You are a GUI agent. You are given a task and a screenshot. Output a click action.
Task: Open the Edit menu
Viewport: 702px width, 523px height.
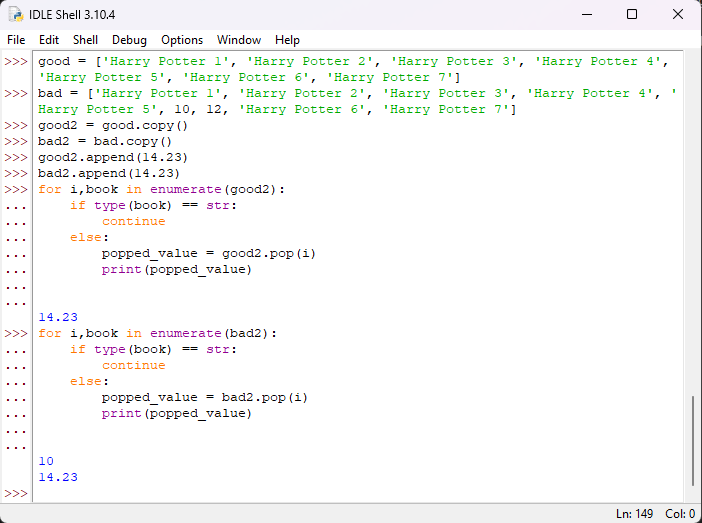[49, 40]
